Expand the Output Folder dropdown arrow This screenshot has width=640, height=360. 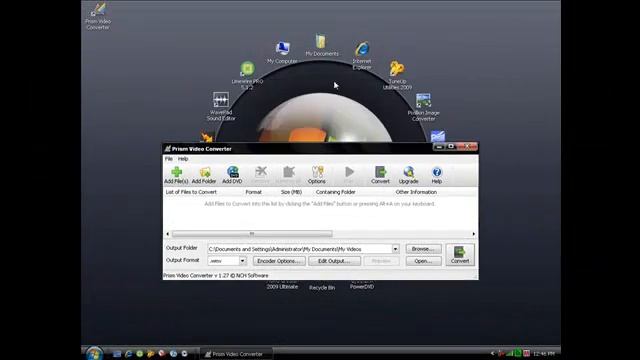(x=396, y=249)
